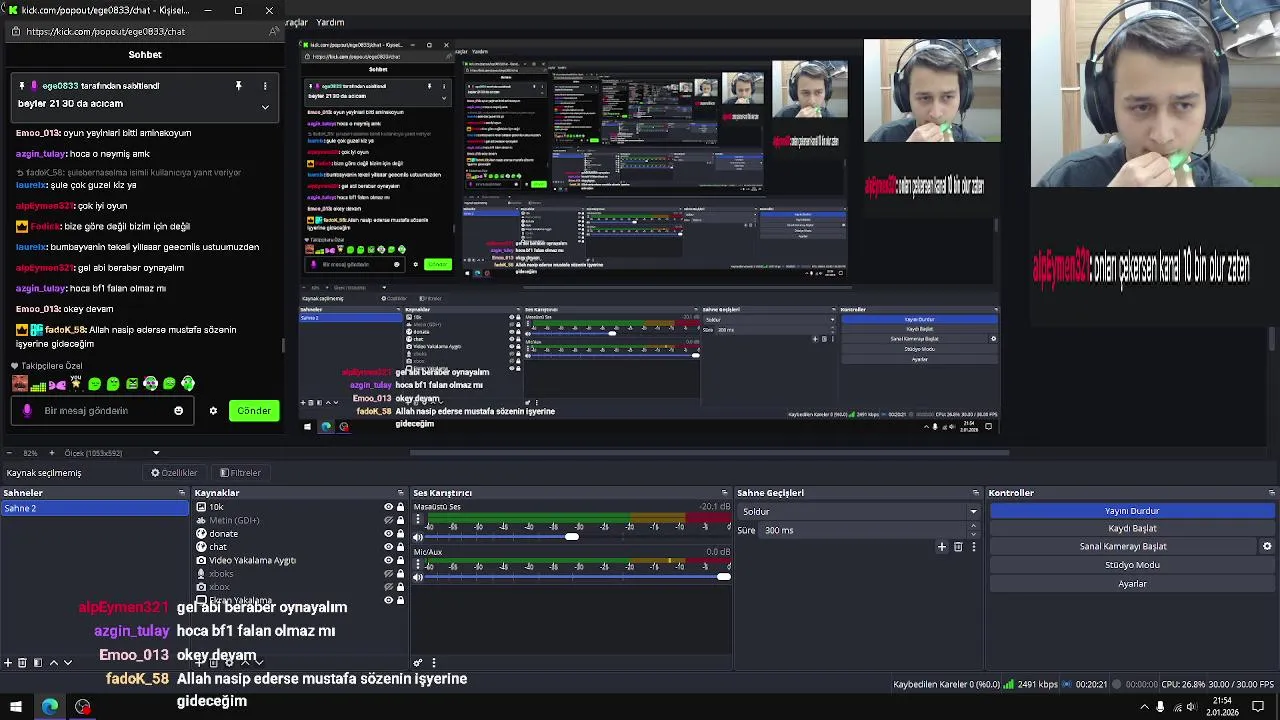
Task: Add a new scene with plus icon
Action: click(x=8, y=662)
